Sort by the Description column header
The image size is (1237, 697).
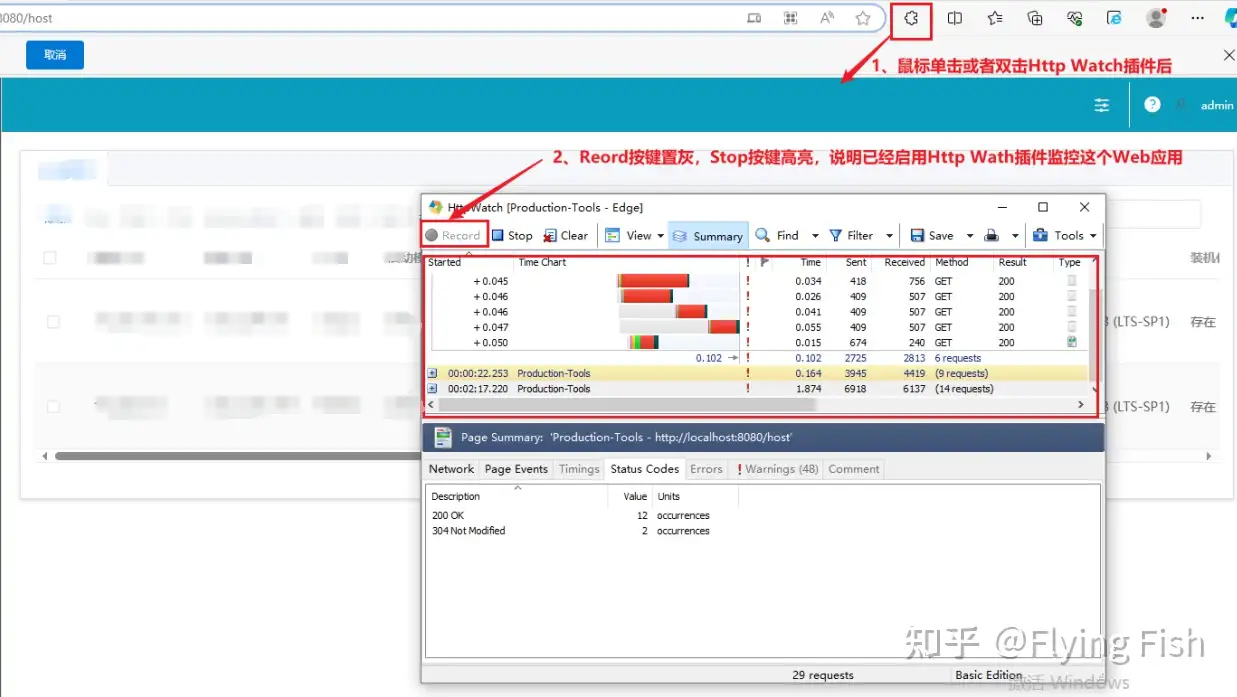[x=456, y=496]
